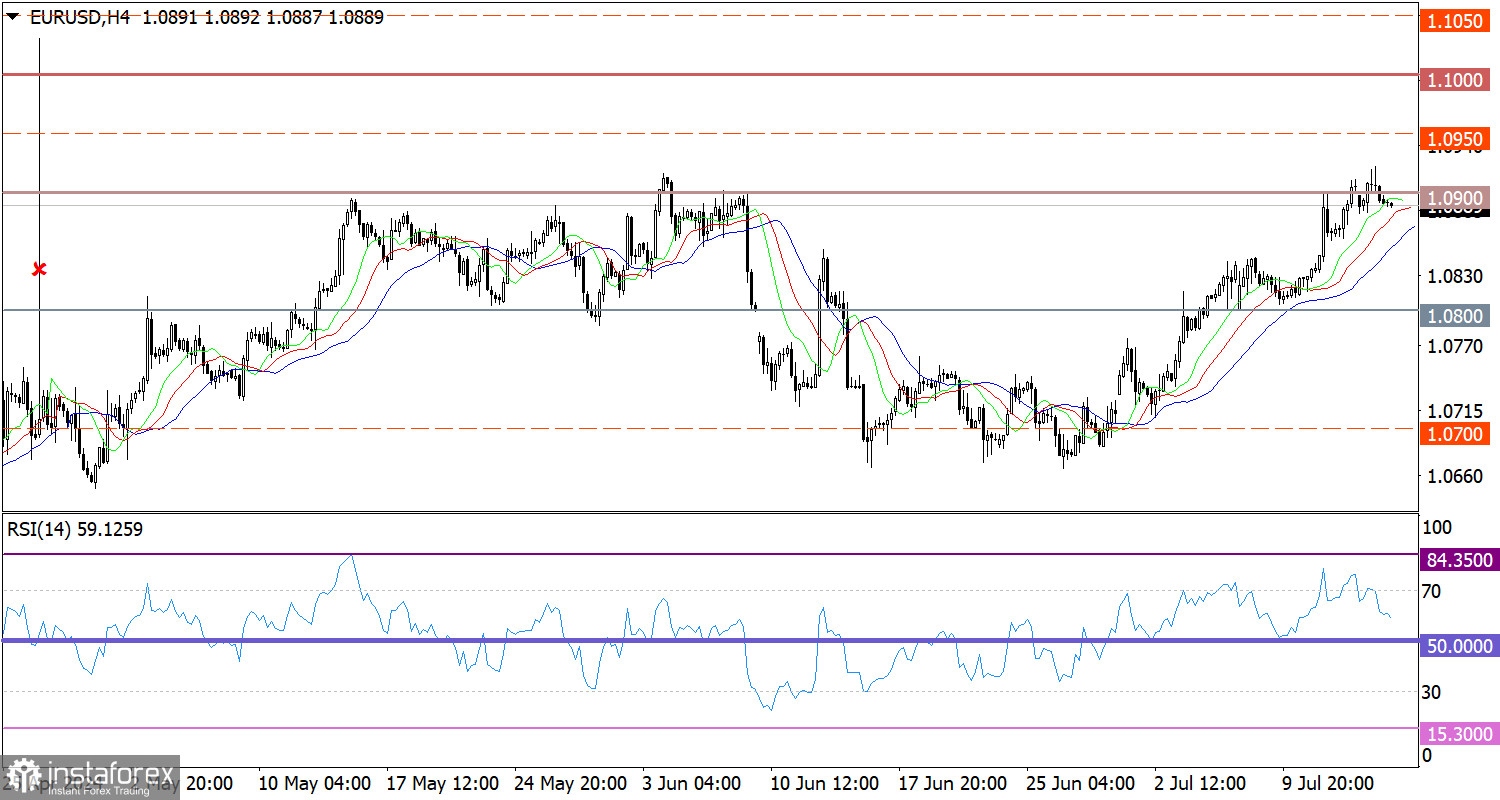This screenshot has width=1500, height=800.
Task: Click the 1.0830 price axis value
Action: tap(1453, 276)
